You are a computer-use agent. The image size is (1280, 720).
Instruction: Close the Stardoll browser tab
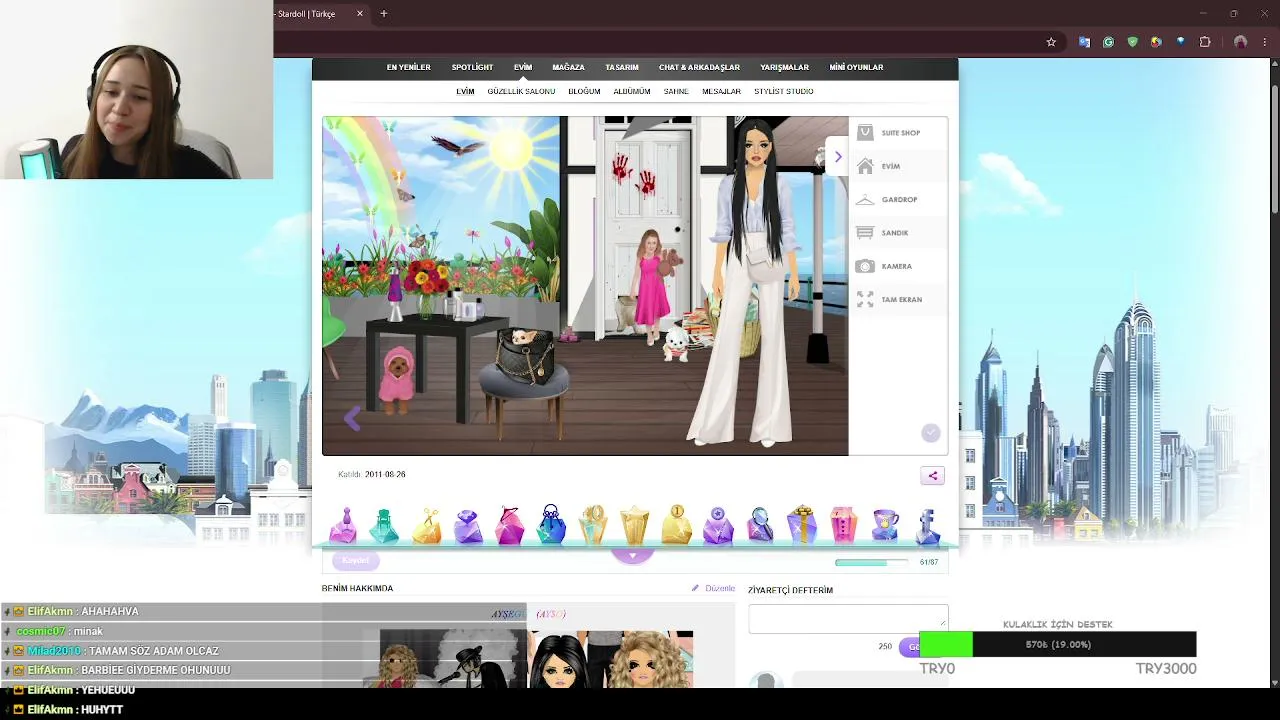360,14
